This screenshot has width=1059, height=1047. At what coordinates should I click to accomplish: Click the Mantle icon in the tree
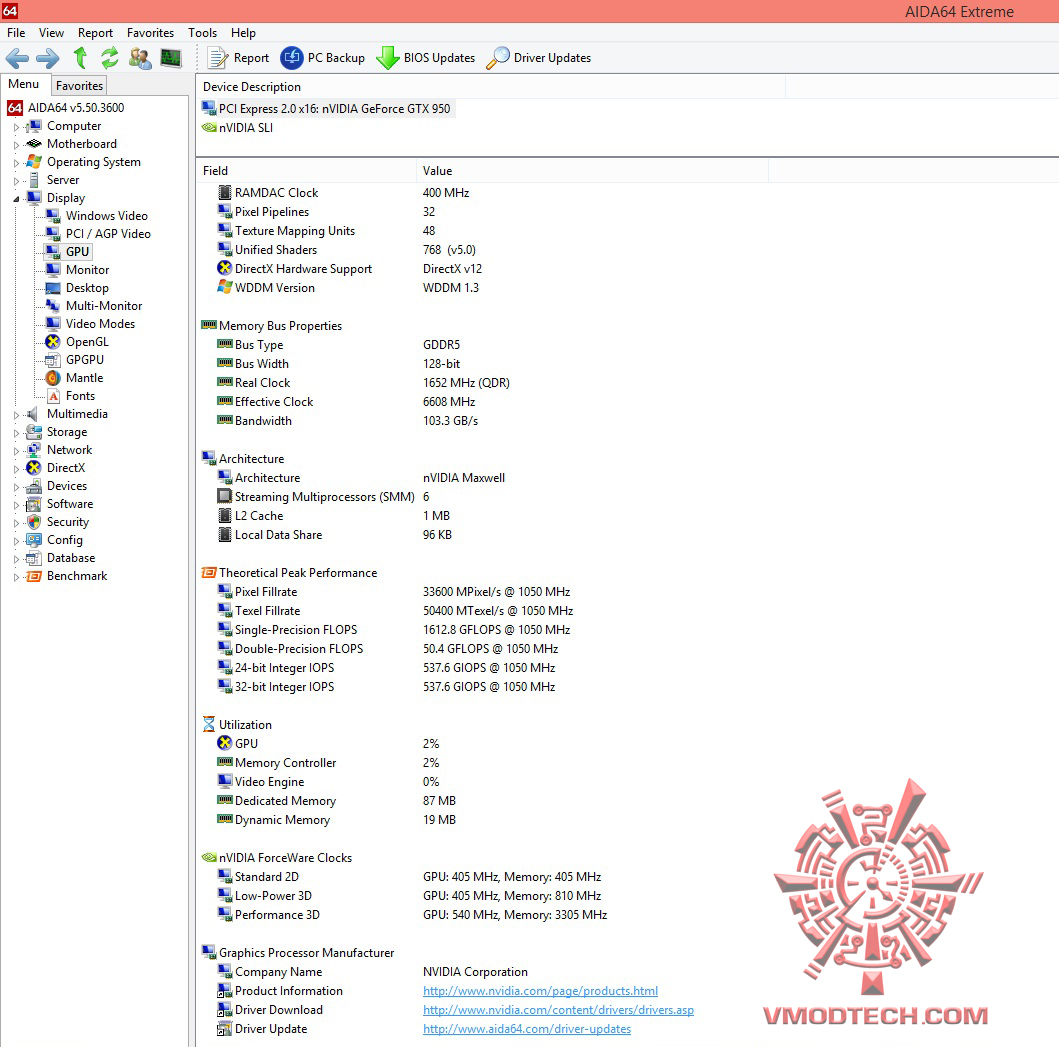tap(53, 378)
